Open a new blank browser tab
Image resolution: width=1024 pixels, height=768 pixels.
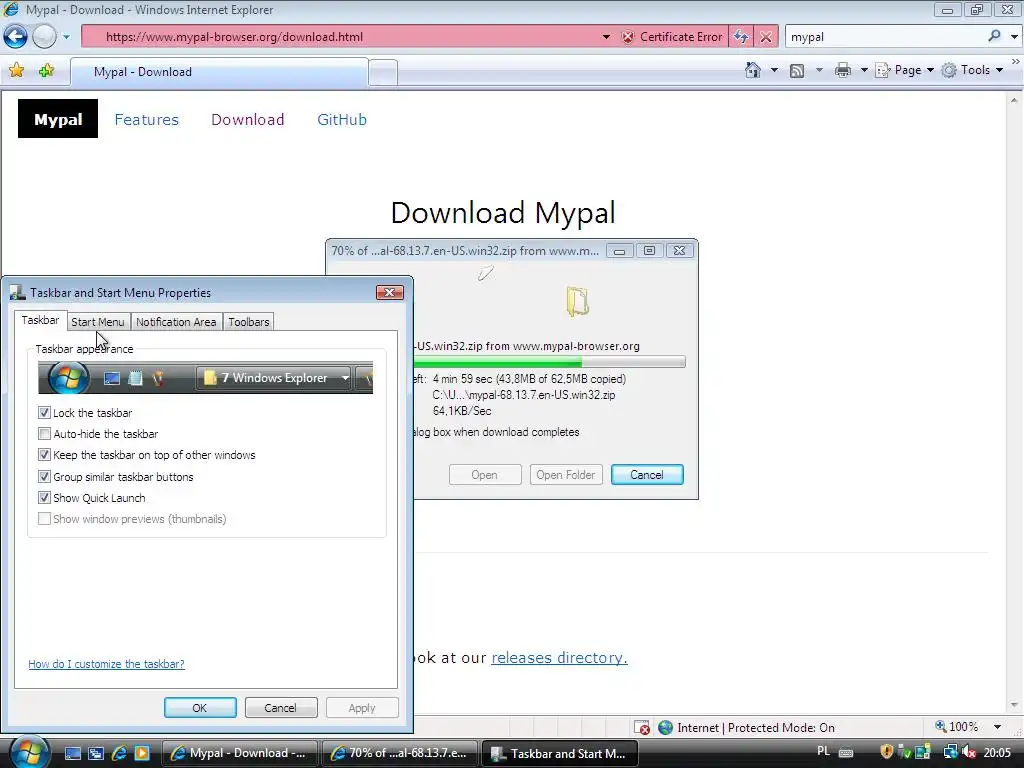(x=383, y=72)
